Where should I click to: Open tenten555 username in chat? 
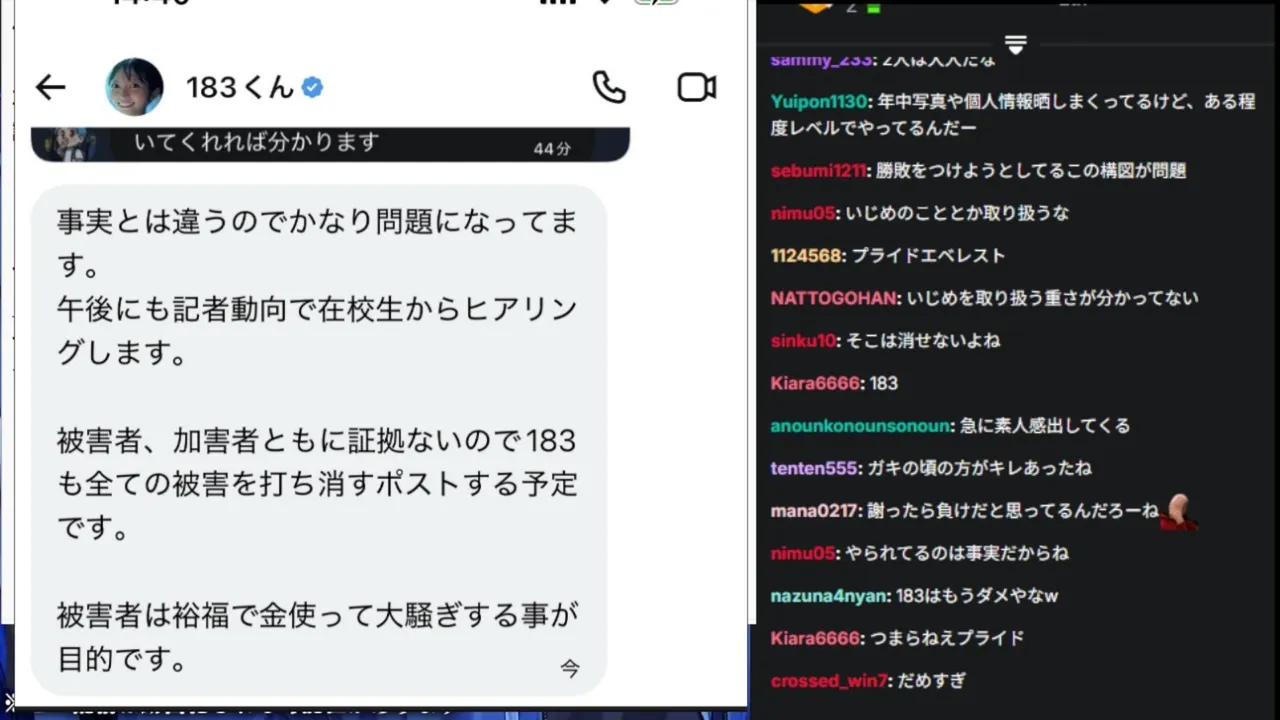(x=814, y=468)
